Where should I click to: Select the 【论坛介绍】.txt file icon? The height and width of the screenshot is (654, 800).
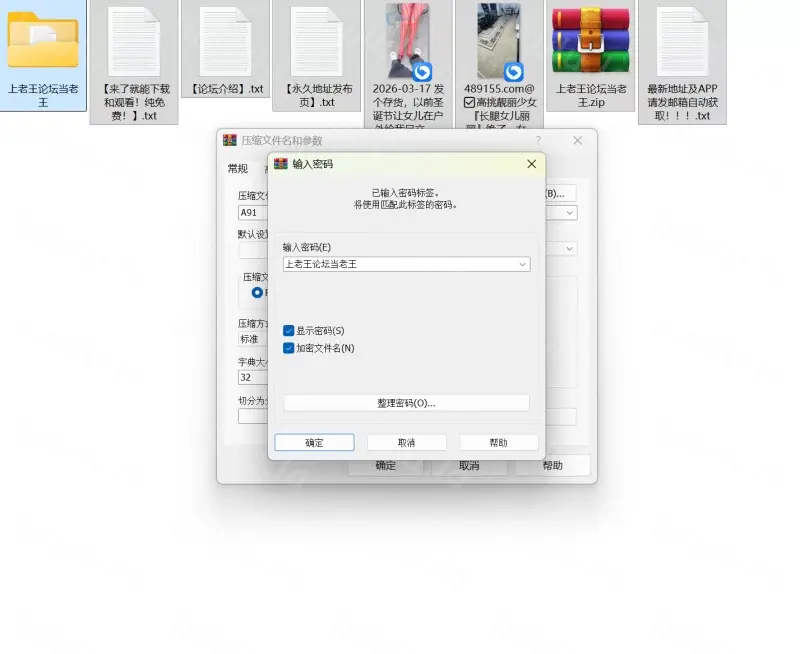click(x=226, y=42)
